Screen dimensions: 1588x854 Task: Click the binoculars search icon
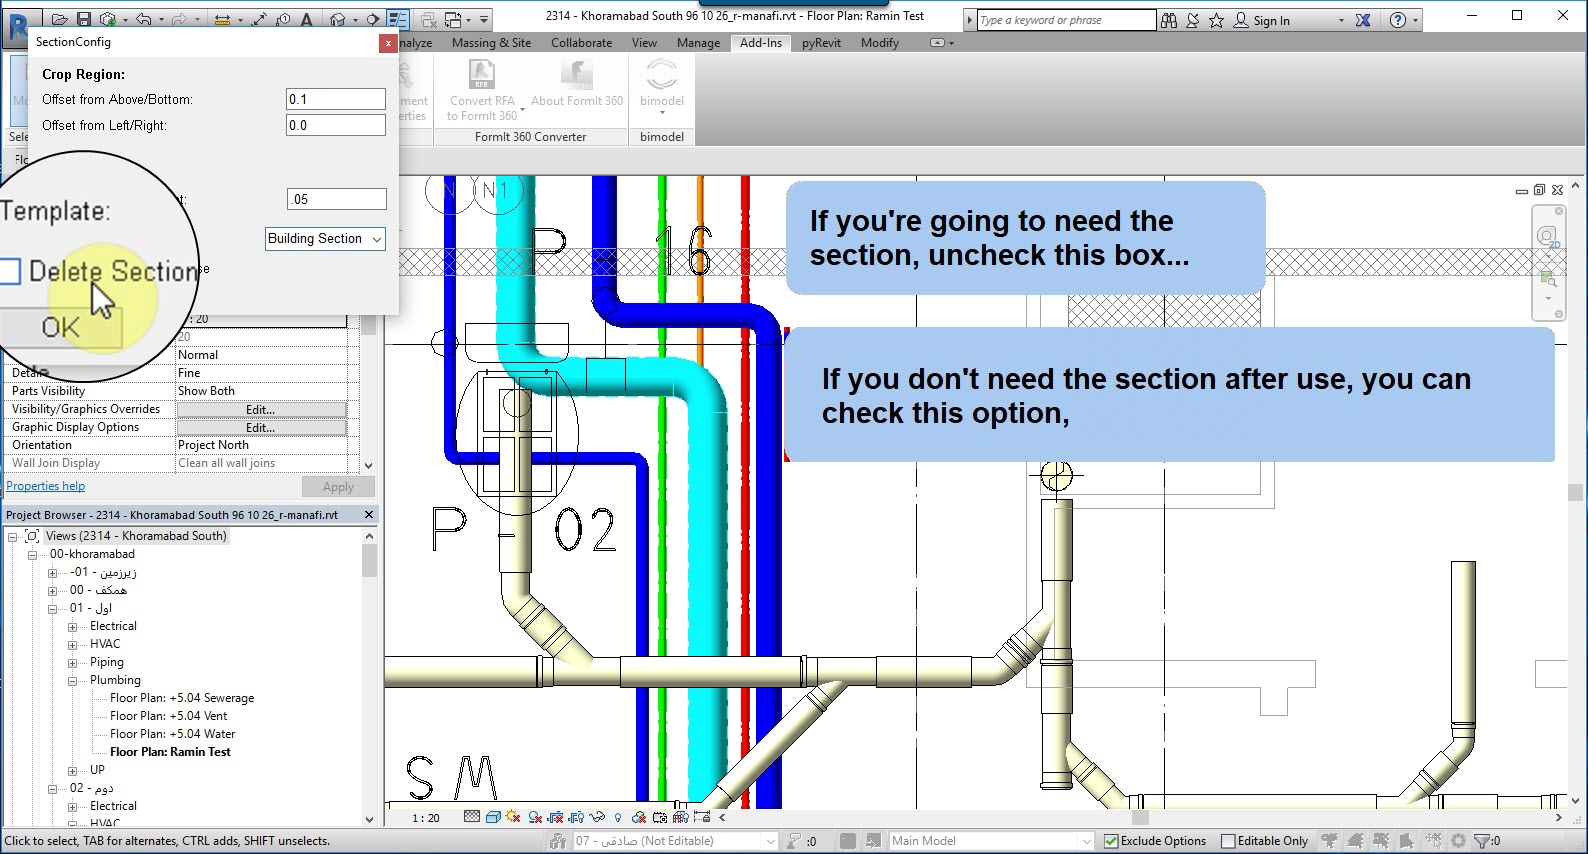[1169, 20]
